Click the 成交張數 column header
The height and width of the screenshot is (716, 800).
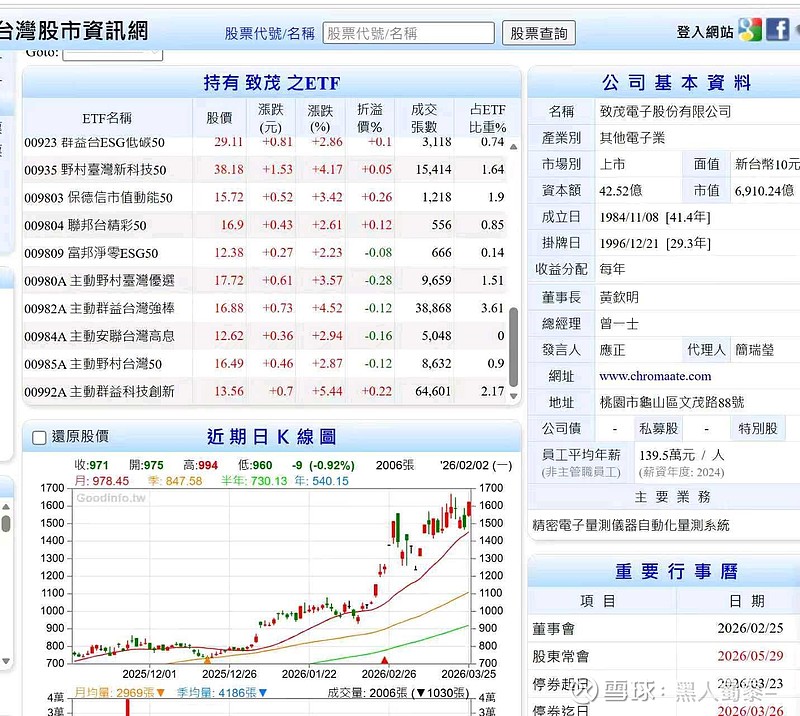pos(424,118)
